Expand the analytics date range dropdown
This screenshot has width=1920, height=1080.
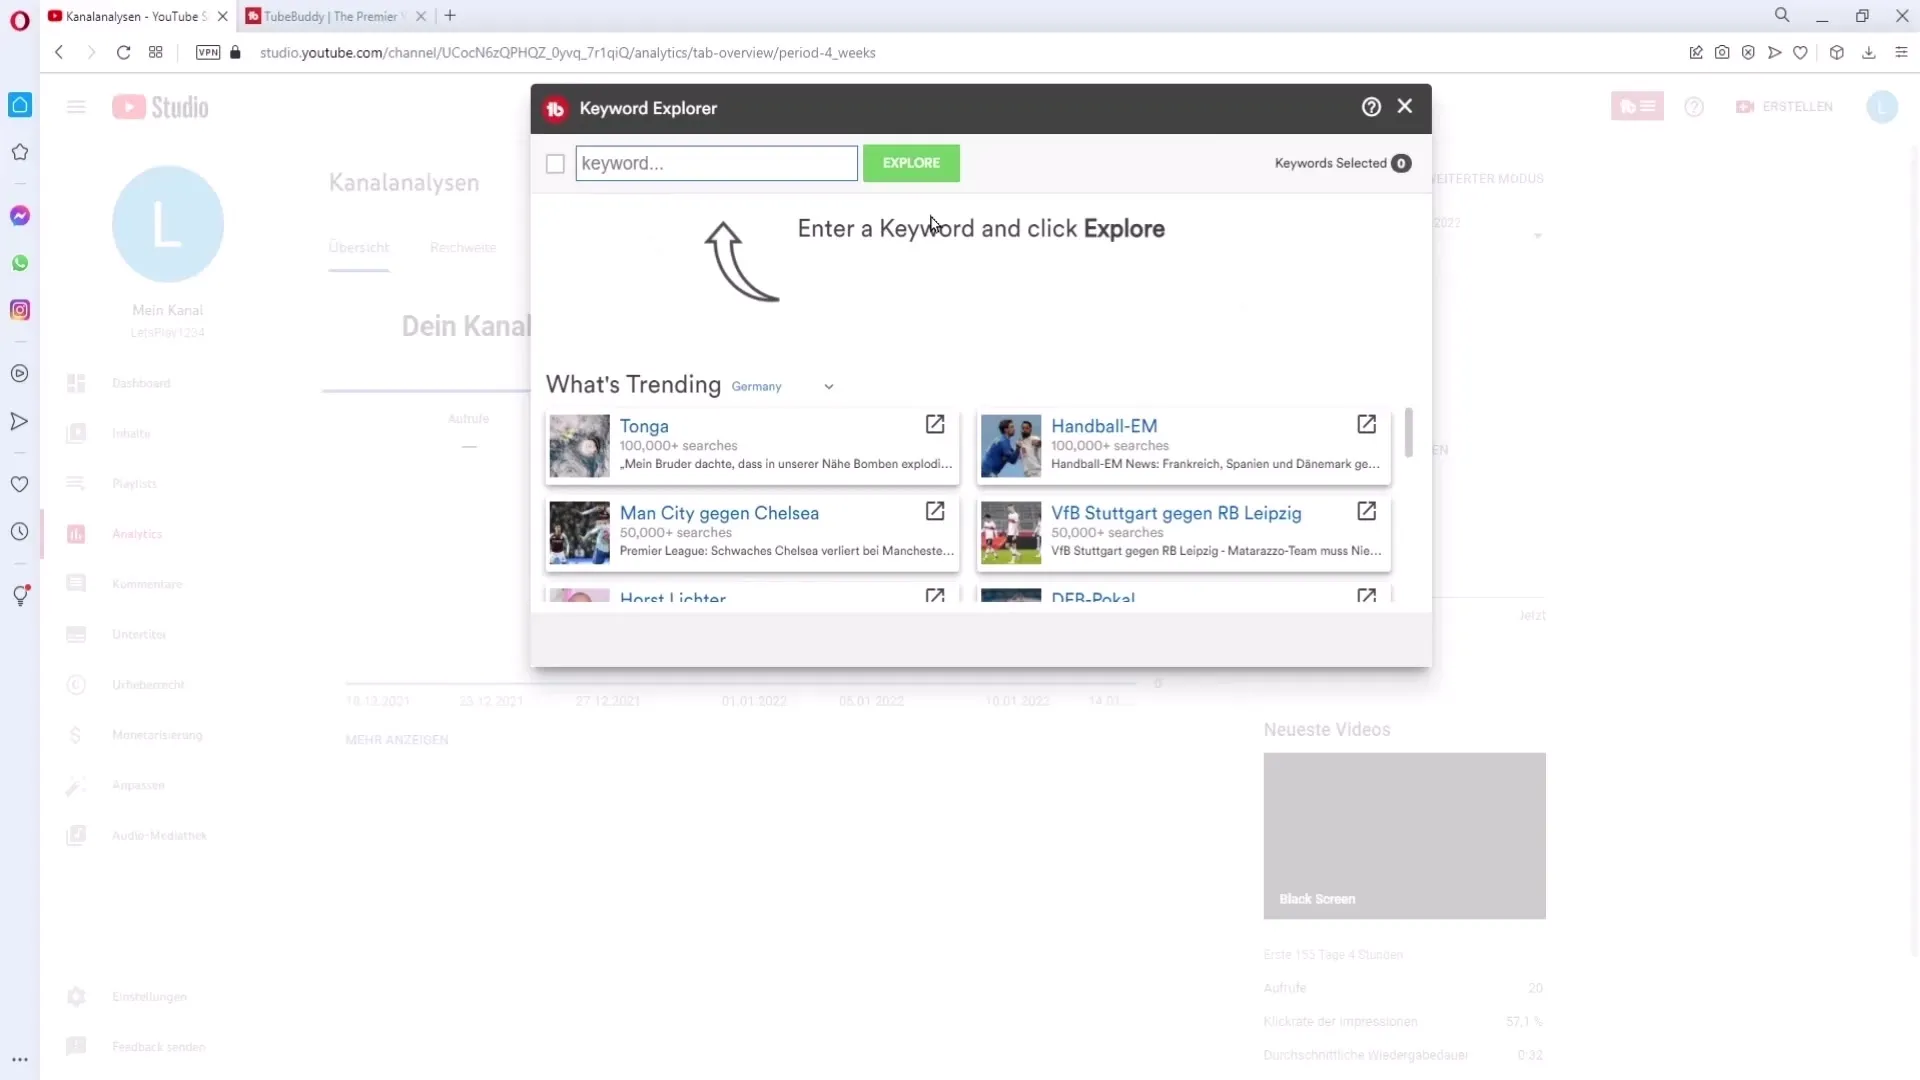(x=1537, y=236)
